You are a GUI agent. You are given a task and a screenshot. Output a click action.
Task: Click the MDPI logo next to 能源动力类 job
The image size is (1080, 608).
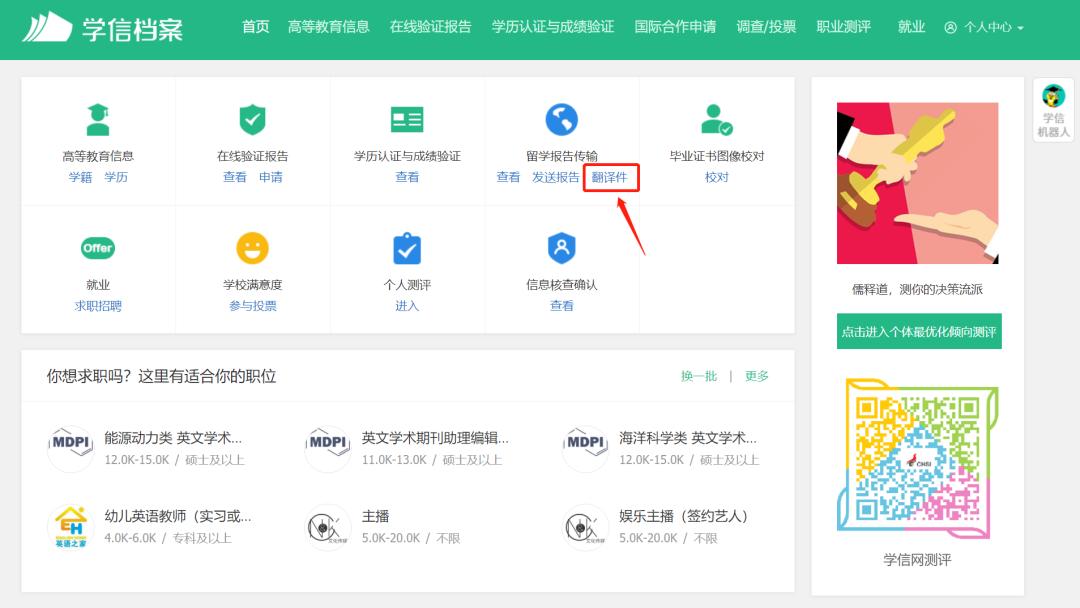click(x=70, y=449)
